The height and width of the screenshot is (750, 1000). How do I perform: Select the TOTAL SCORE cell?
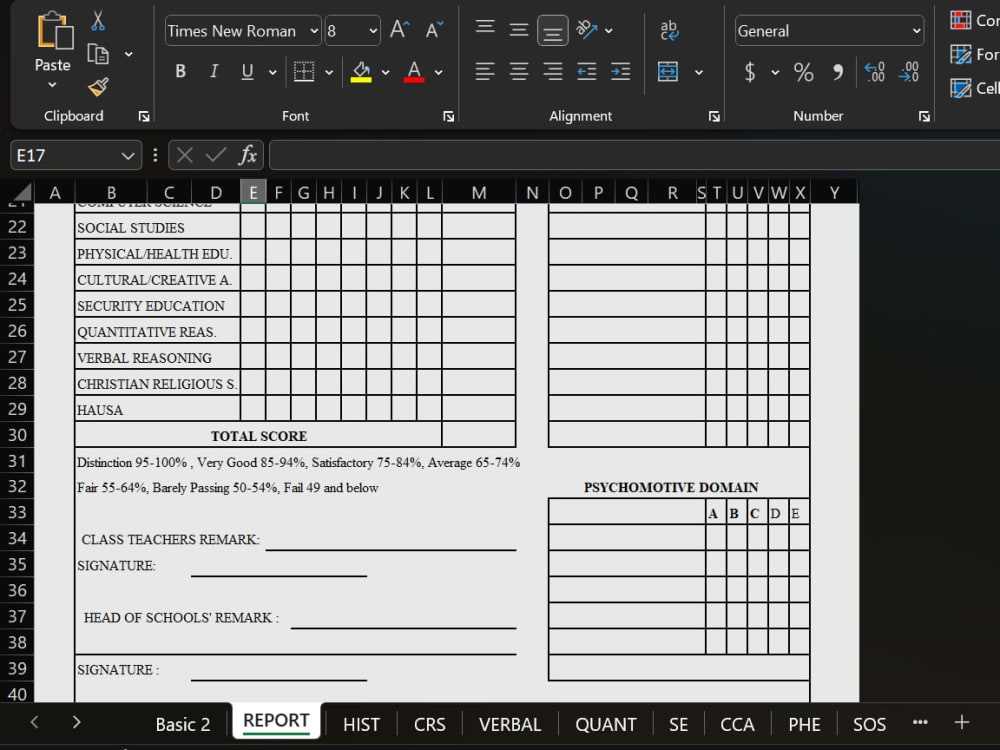[x=258, y=435]
